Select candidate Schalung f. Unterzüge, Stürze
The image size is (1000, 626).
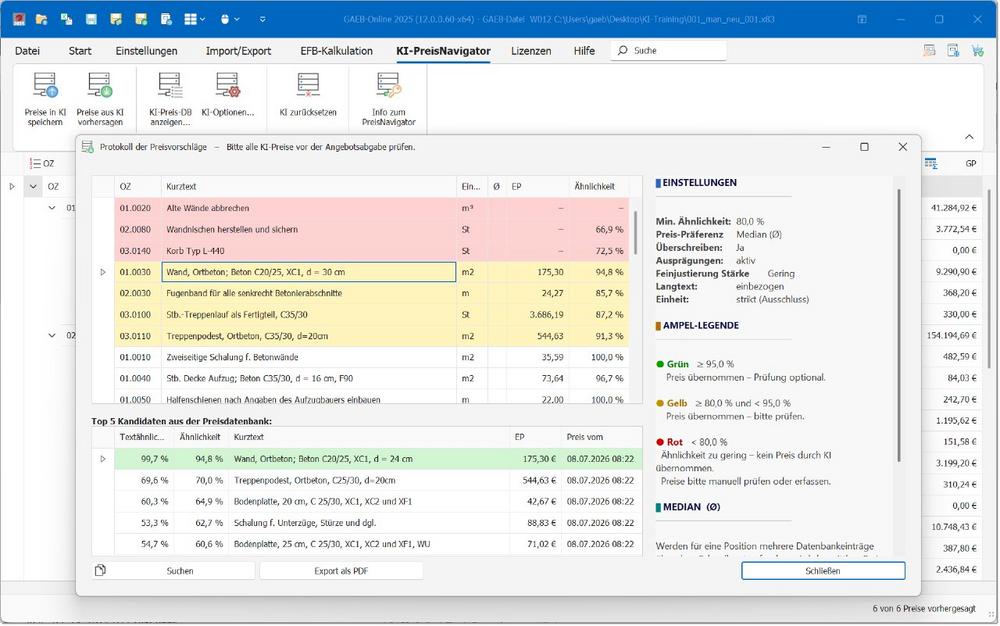[x=378, y=523]
